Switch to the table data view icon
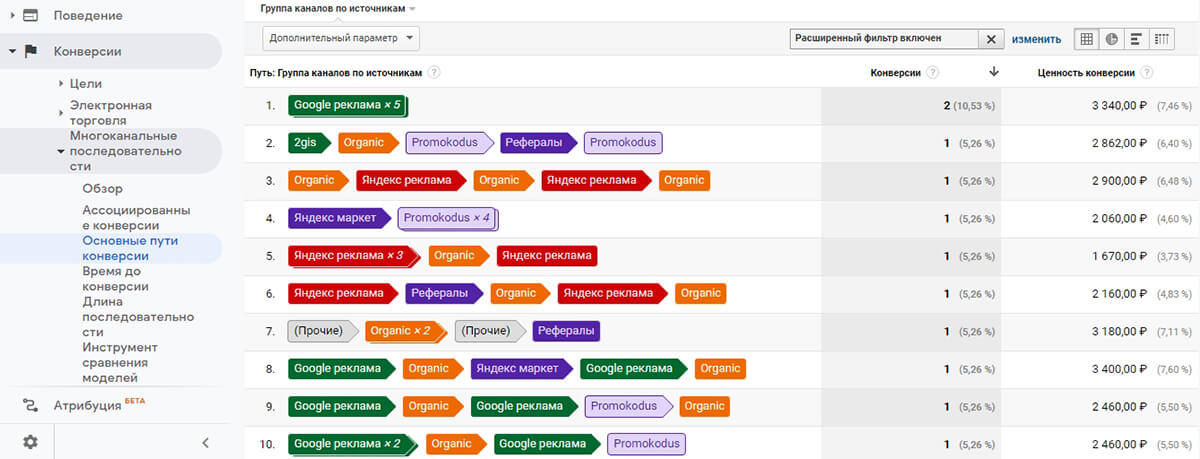 point(1086,39)
